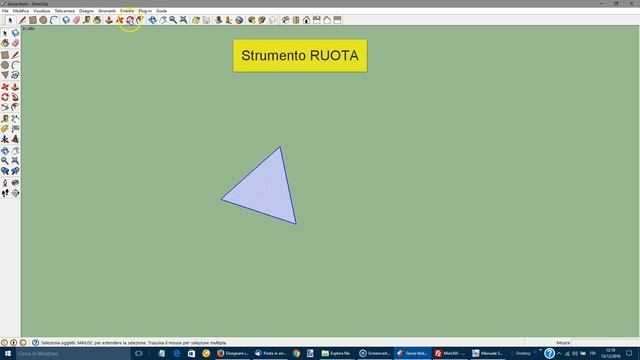Open Get Models from 3D Warehouse
The image size is (640, 360).
point(251,20)
